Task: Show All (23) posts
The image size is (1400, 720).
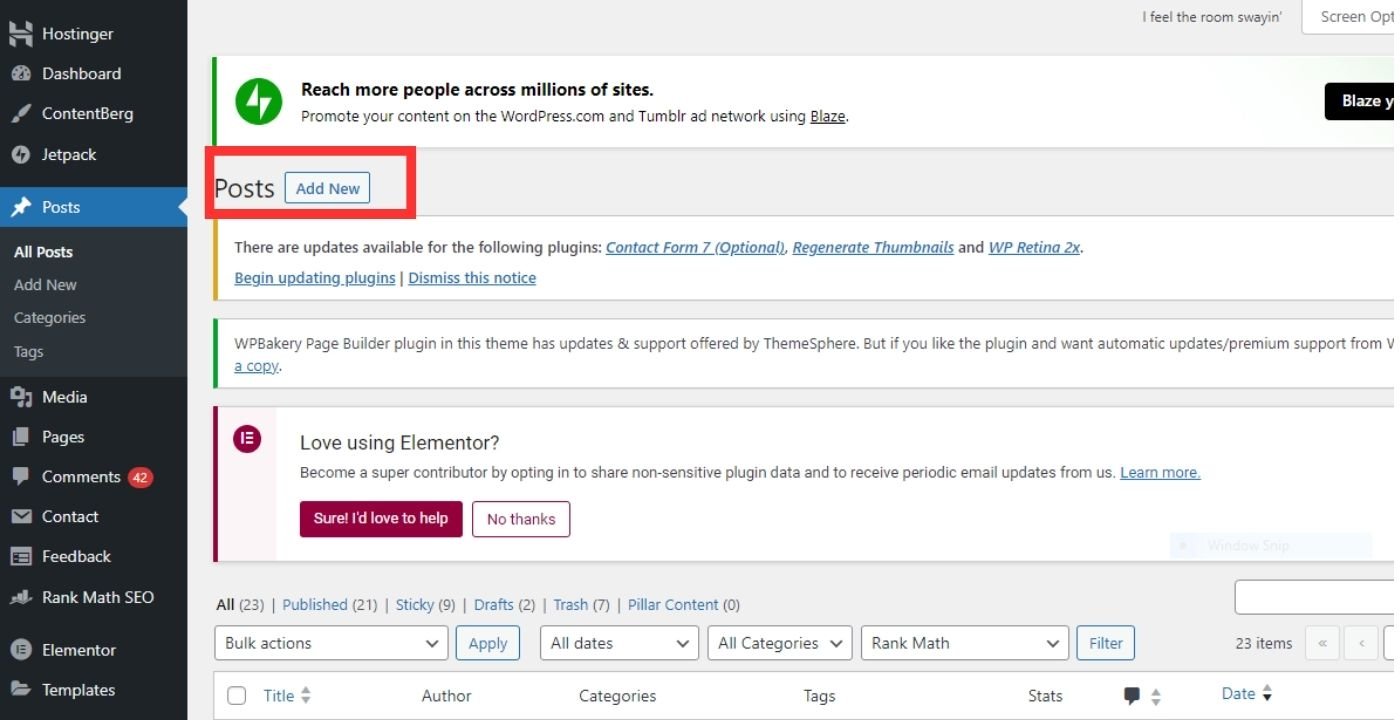Action: pyautogui.click(x=240, y=605)
